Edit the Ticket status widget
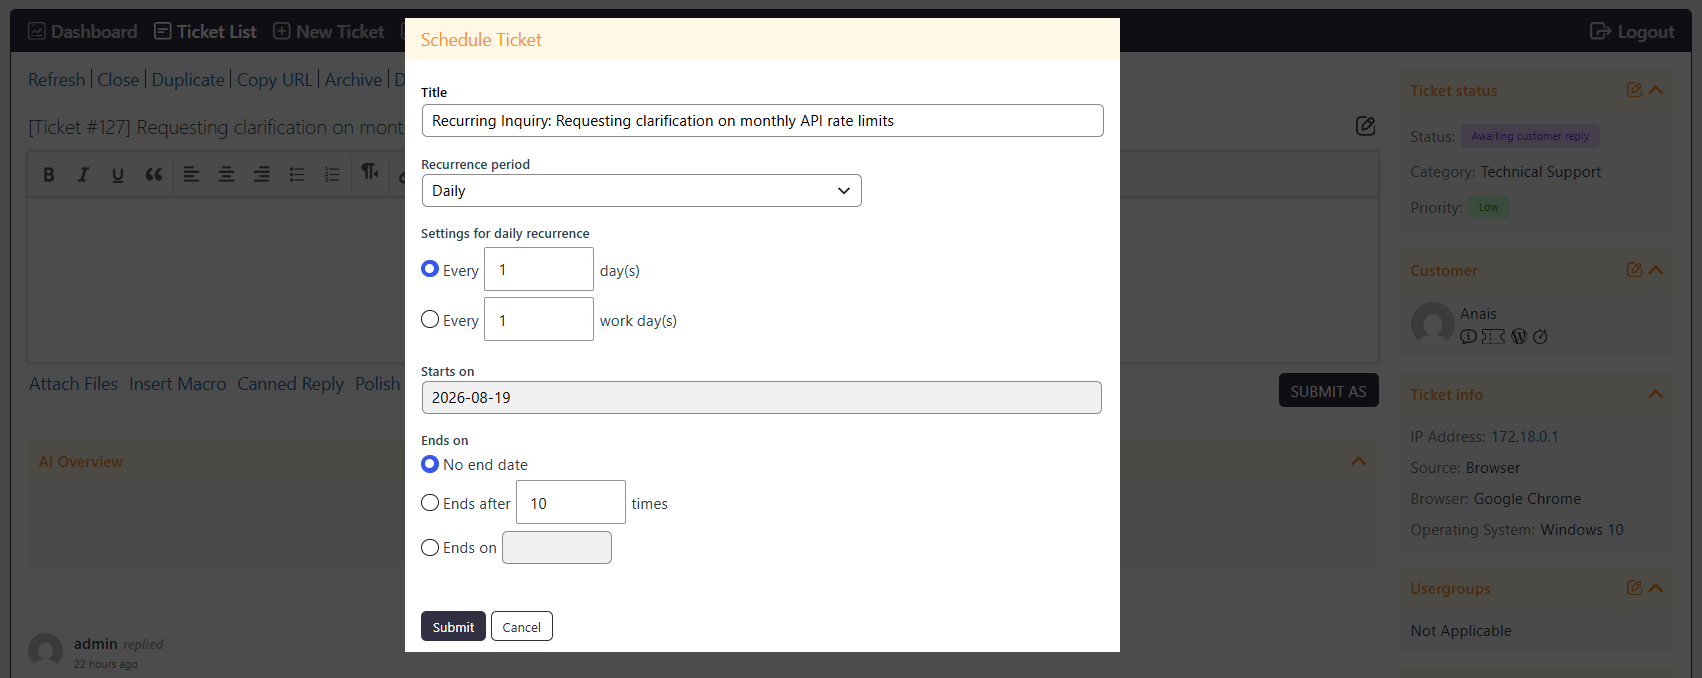This screenshot has width=1702, height=678. [1634, 90]
